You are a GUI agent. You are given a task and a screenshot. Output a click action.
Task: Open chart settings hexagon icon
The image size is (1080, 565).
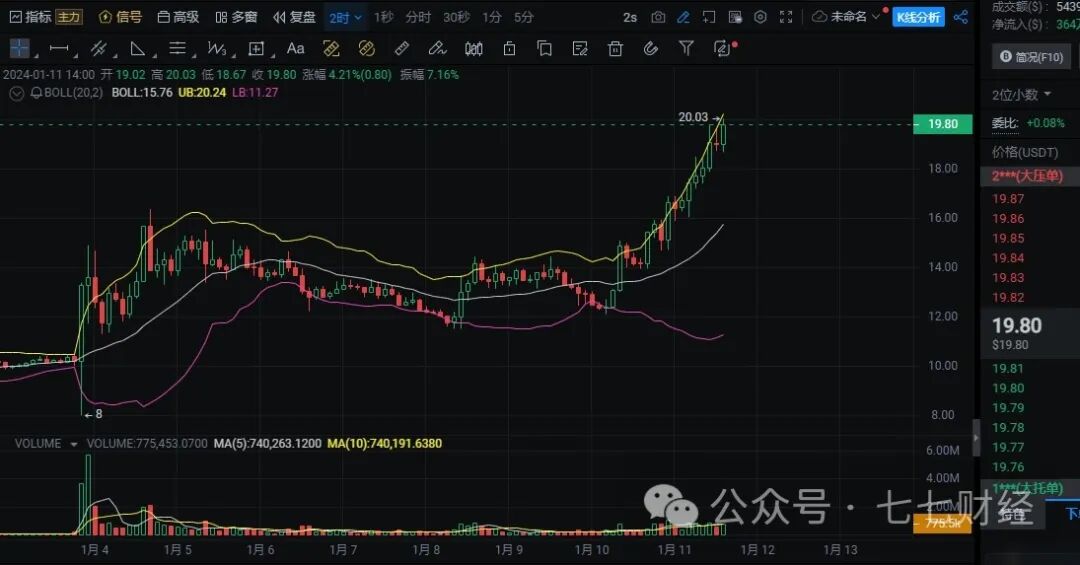coord(760,17)
